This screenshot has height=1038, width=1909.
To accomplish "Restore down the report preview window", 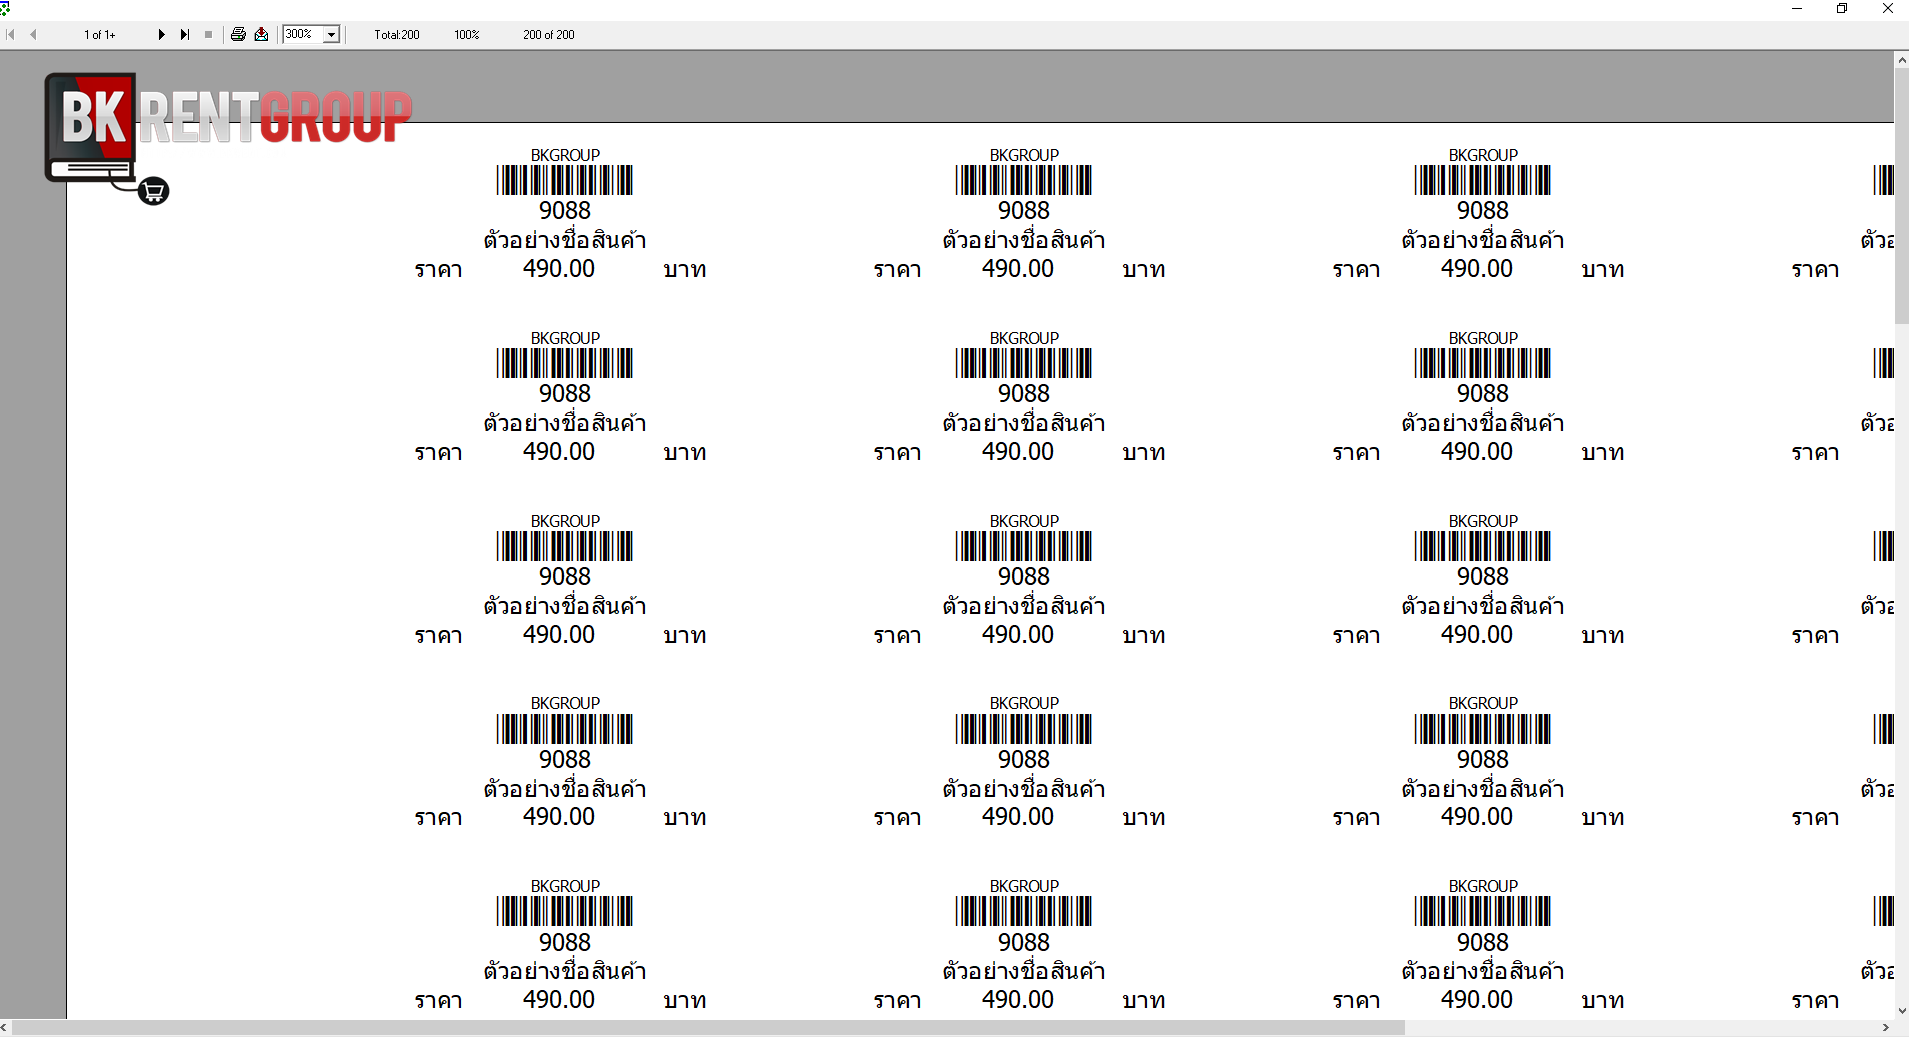I will pyautogui.click(x=1842, y=8).
